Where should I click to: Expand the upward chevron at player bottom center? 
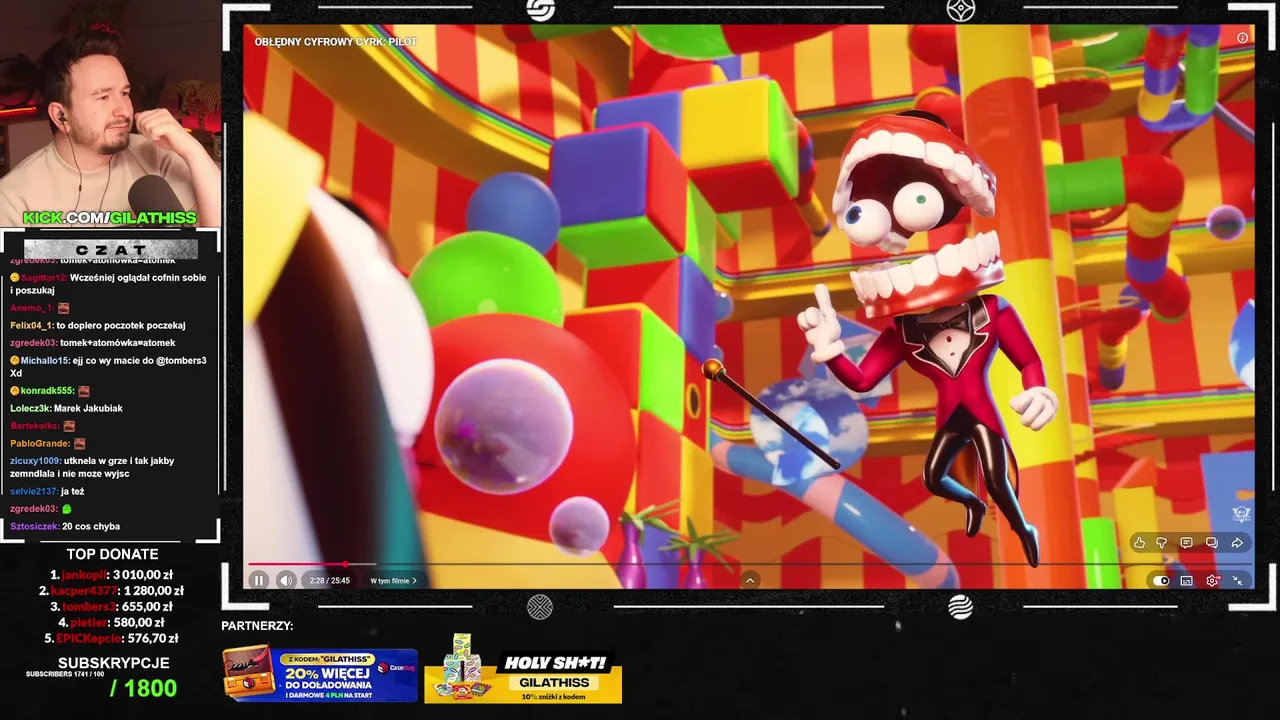coord(750,580)
